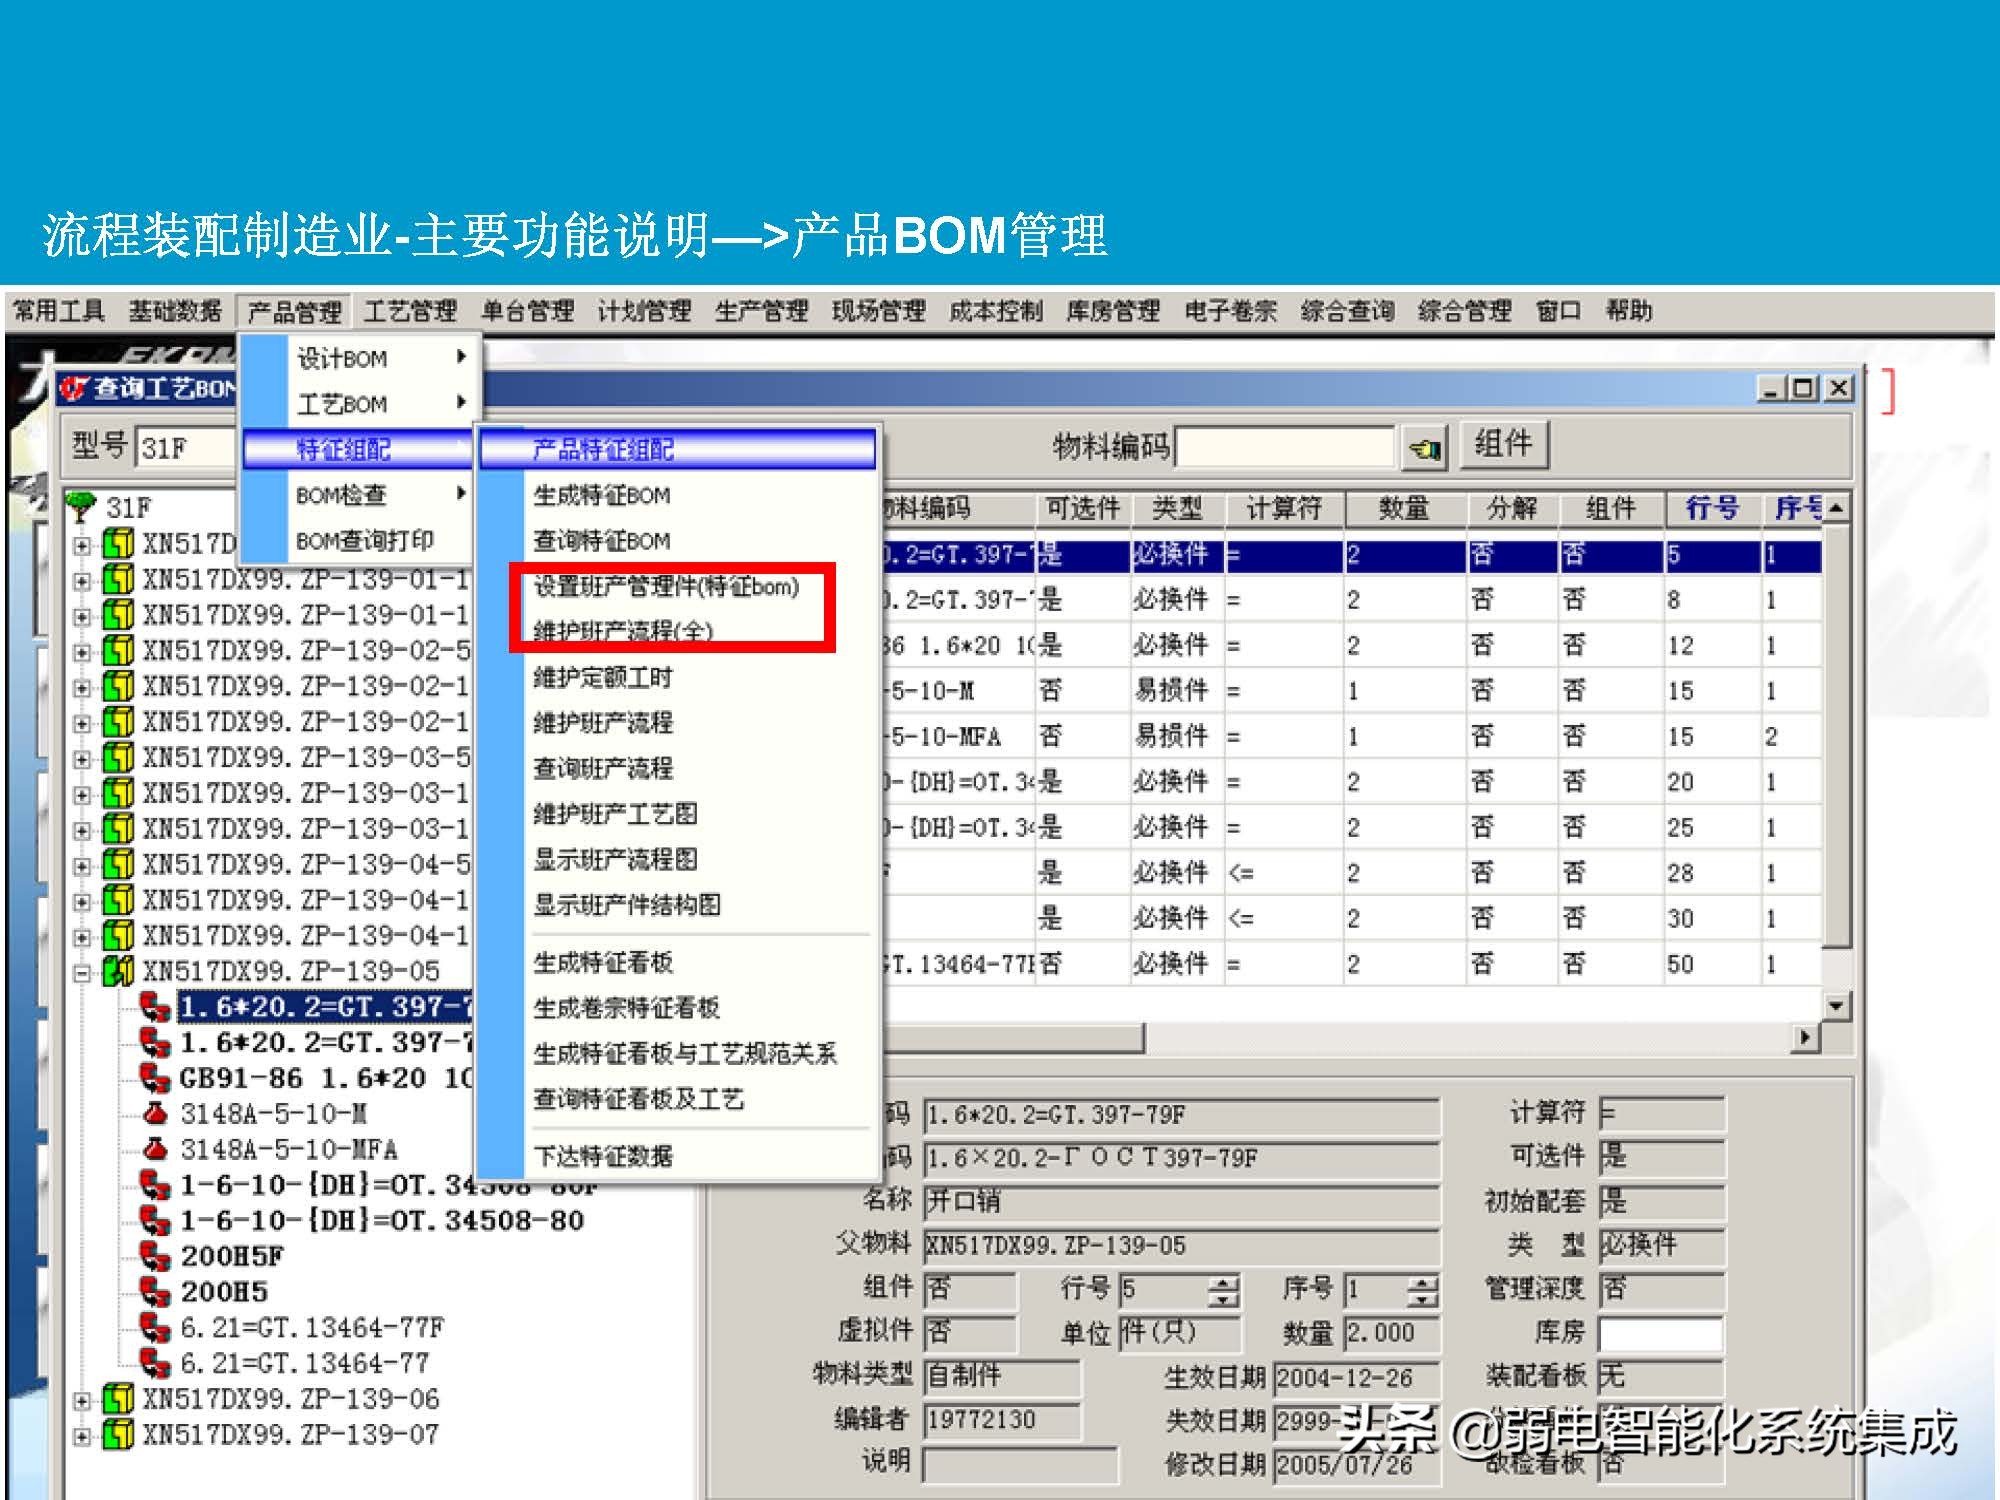Select tree item 6.21=GT.13464-77F

click(312, 1327)
